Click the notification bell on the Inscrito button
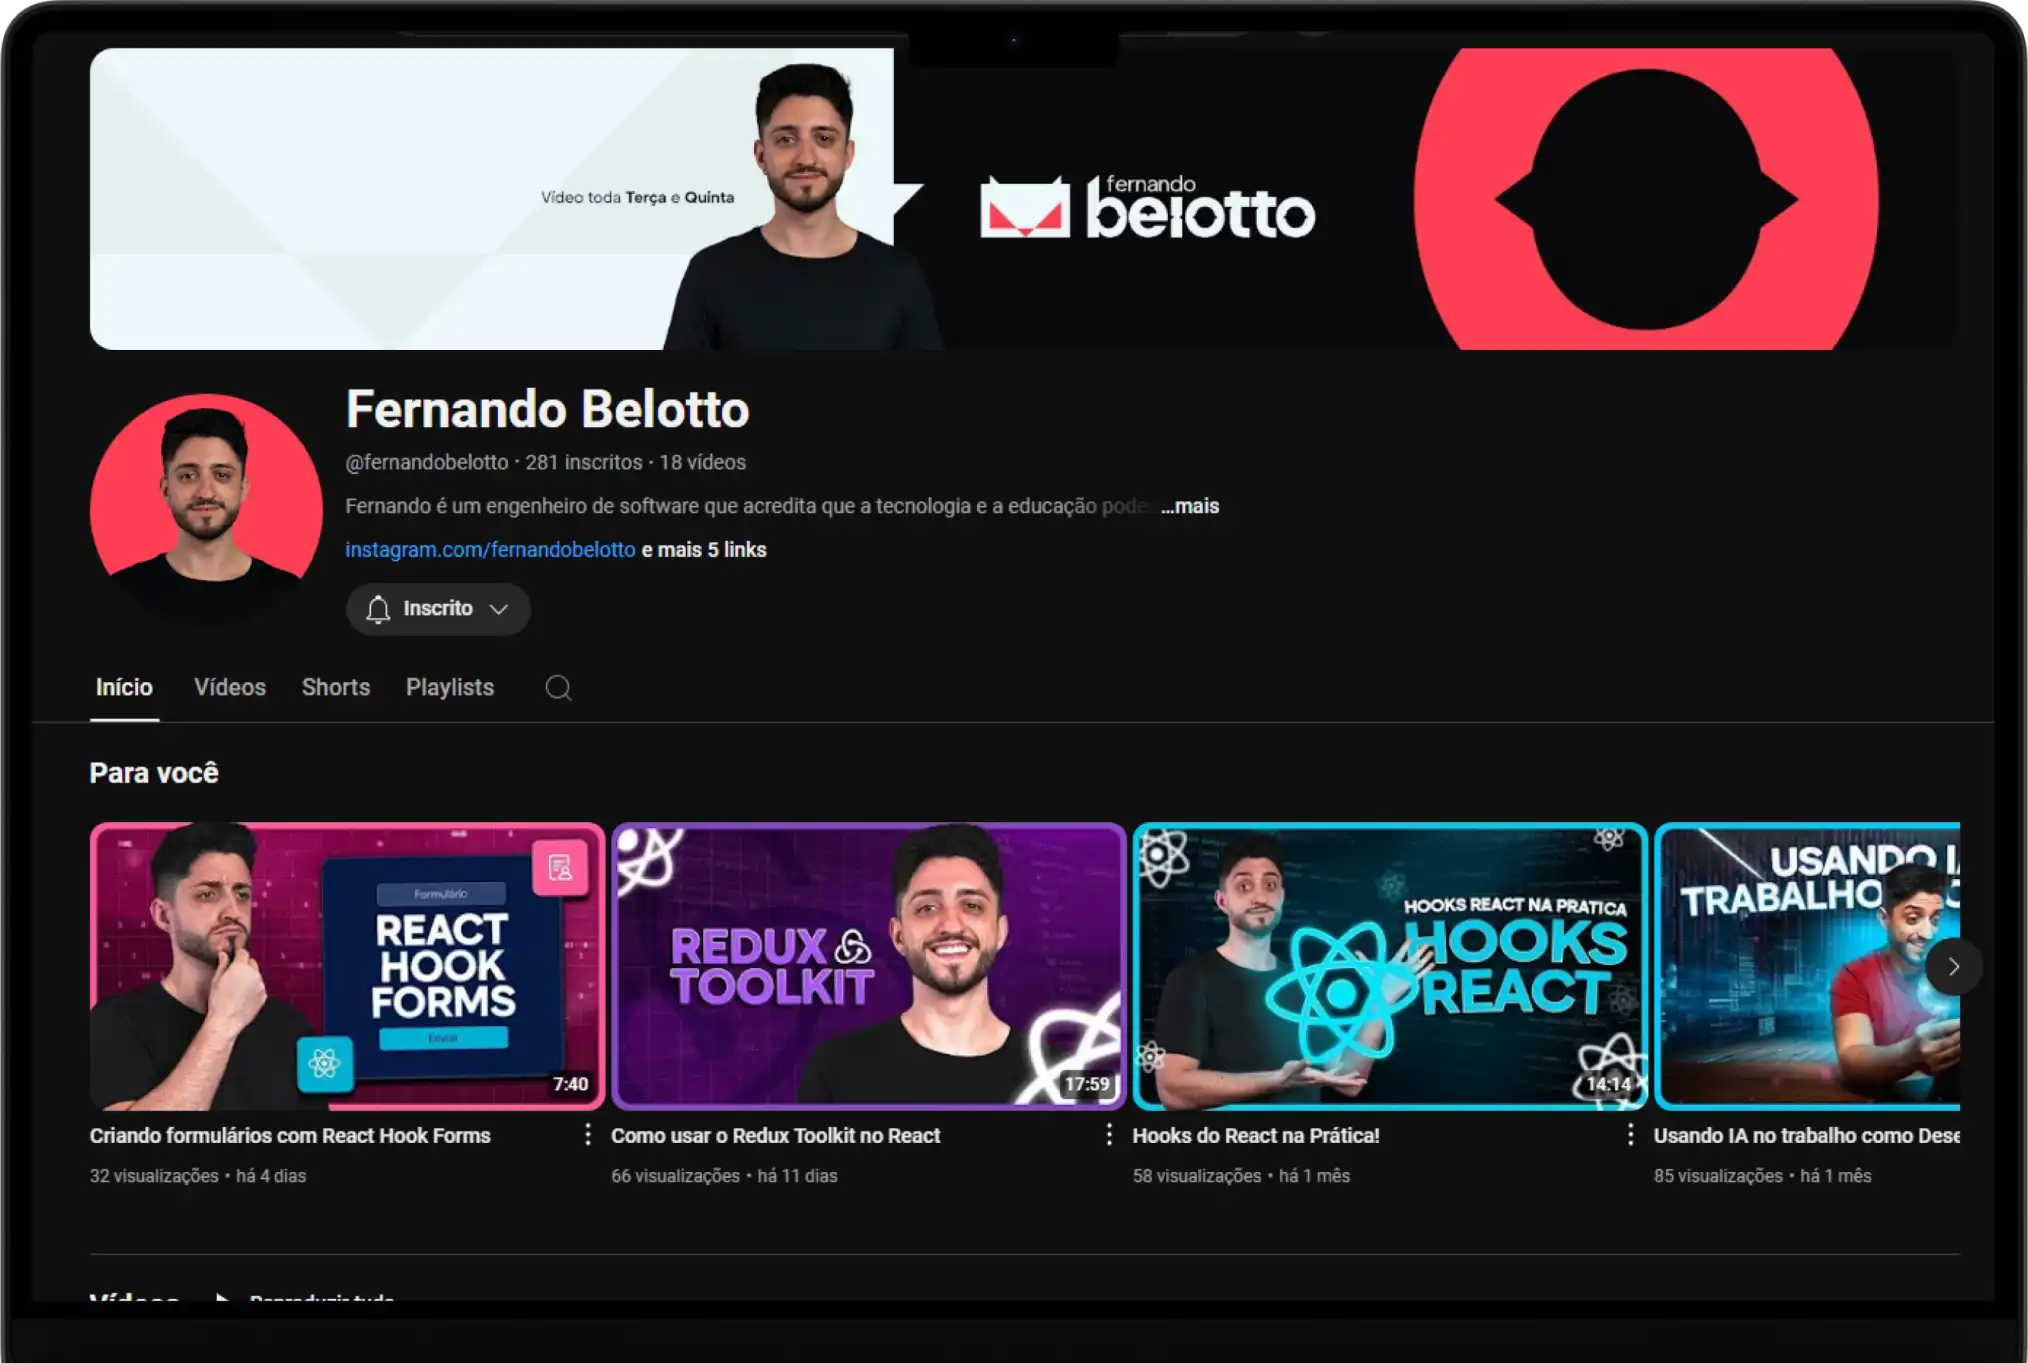This screenshot has width=2028, height=1363. (x=378, y=609)
